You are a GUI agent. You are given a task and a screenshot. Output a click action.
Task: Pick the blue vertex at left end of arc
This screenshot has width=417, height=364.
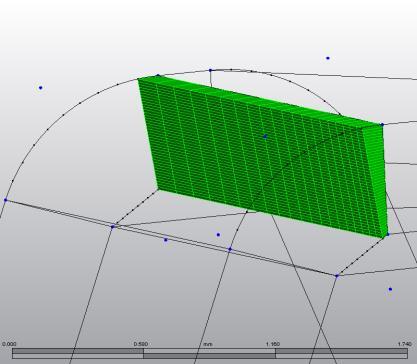(x=5, y=200)
